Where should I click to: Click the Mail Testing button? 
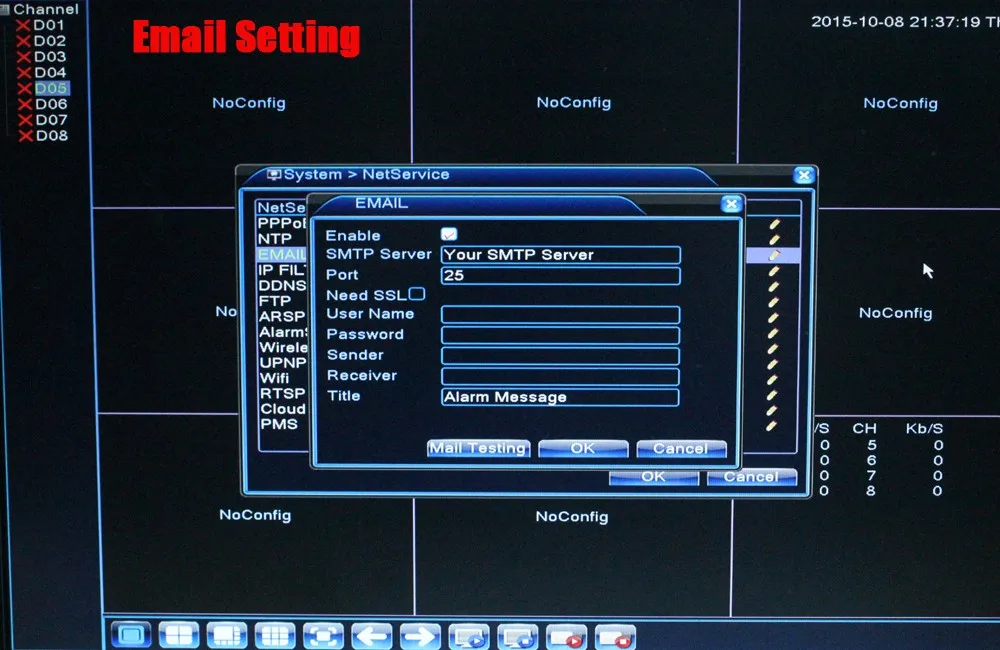coord(478,448)
